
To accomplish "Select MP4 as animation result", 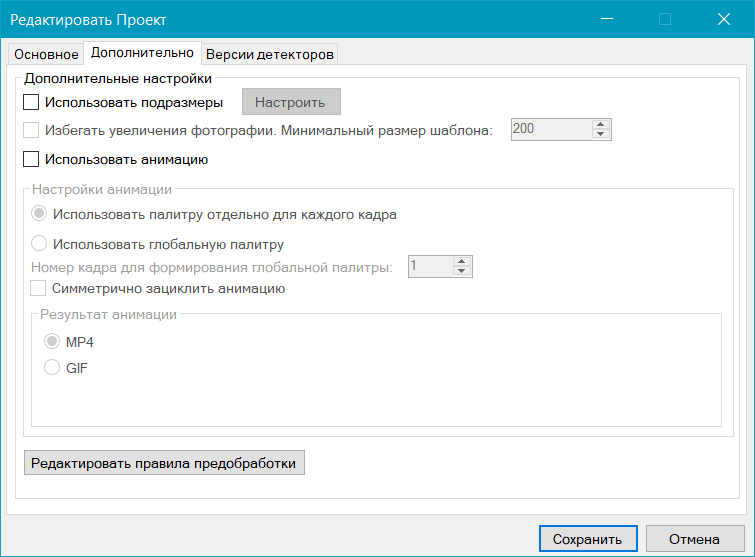I will click(x=52, y=342).
